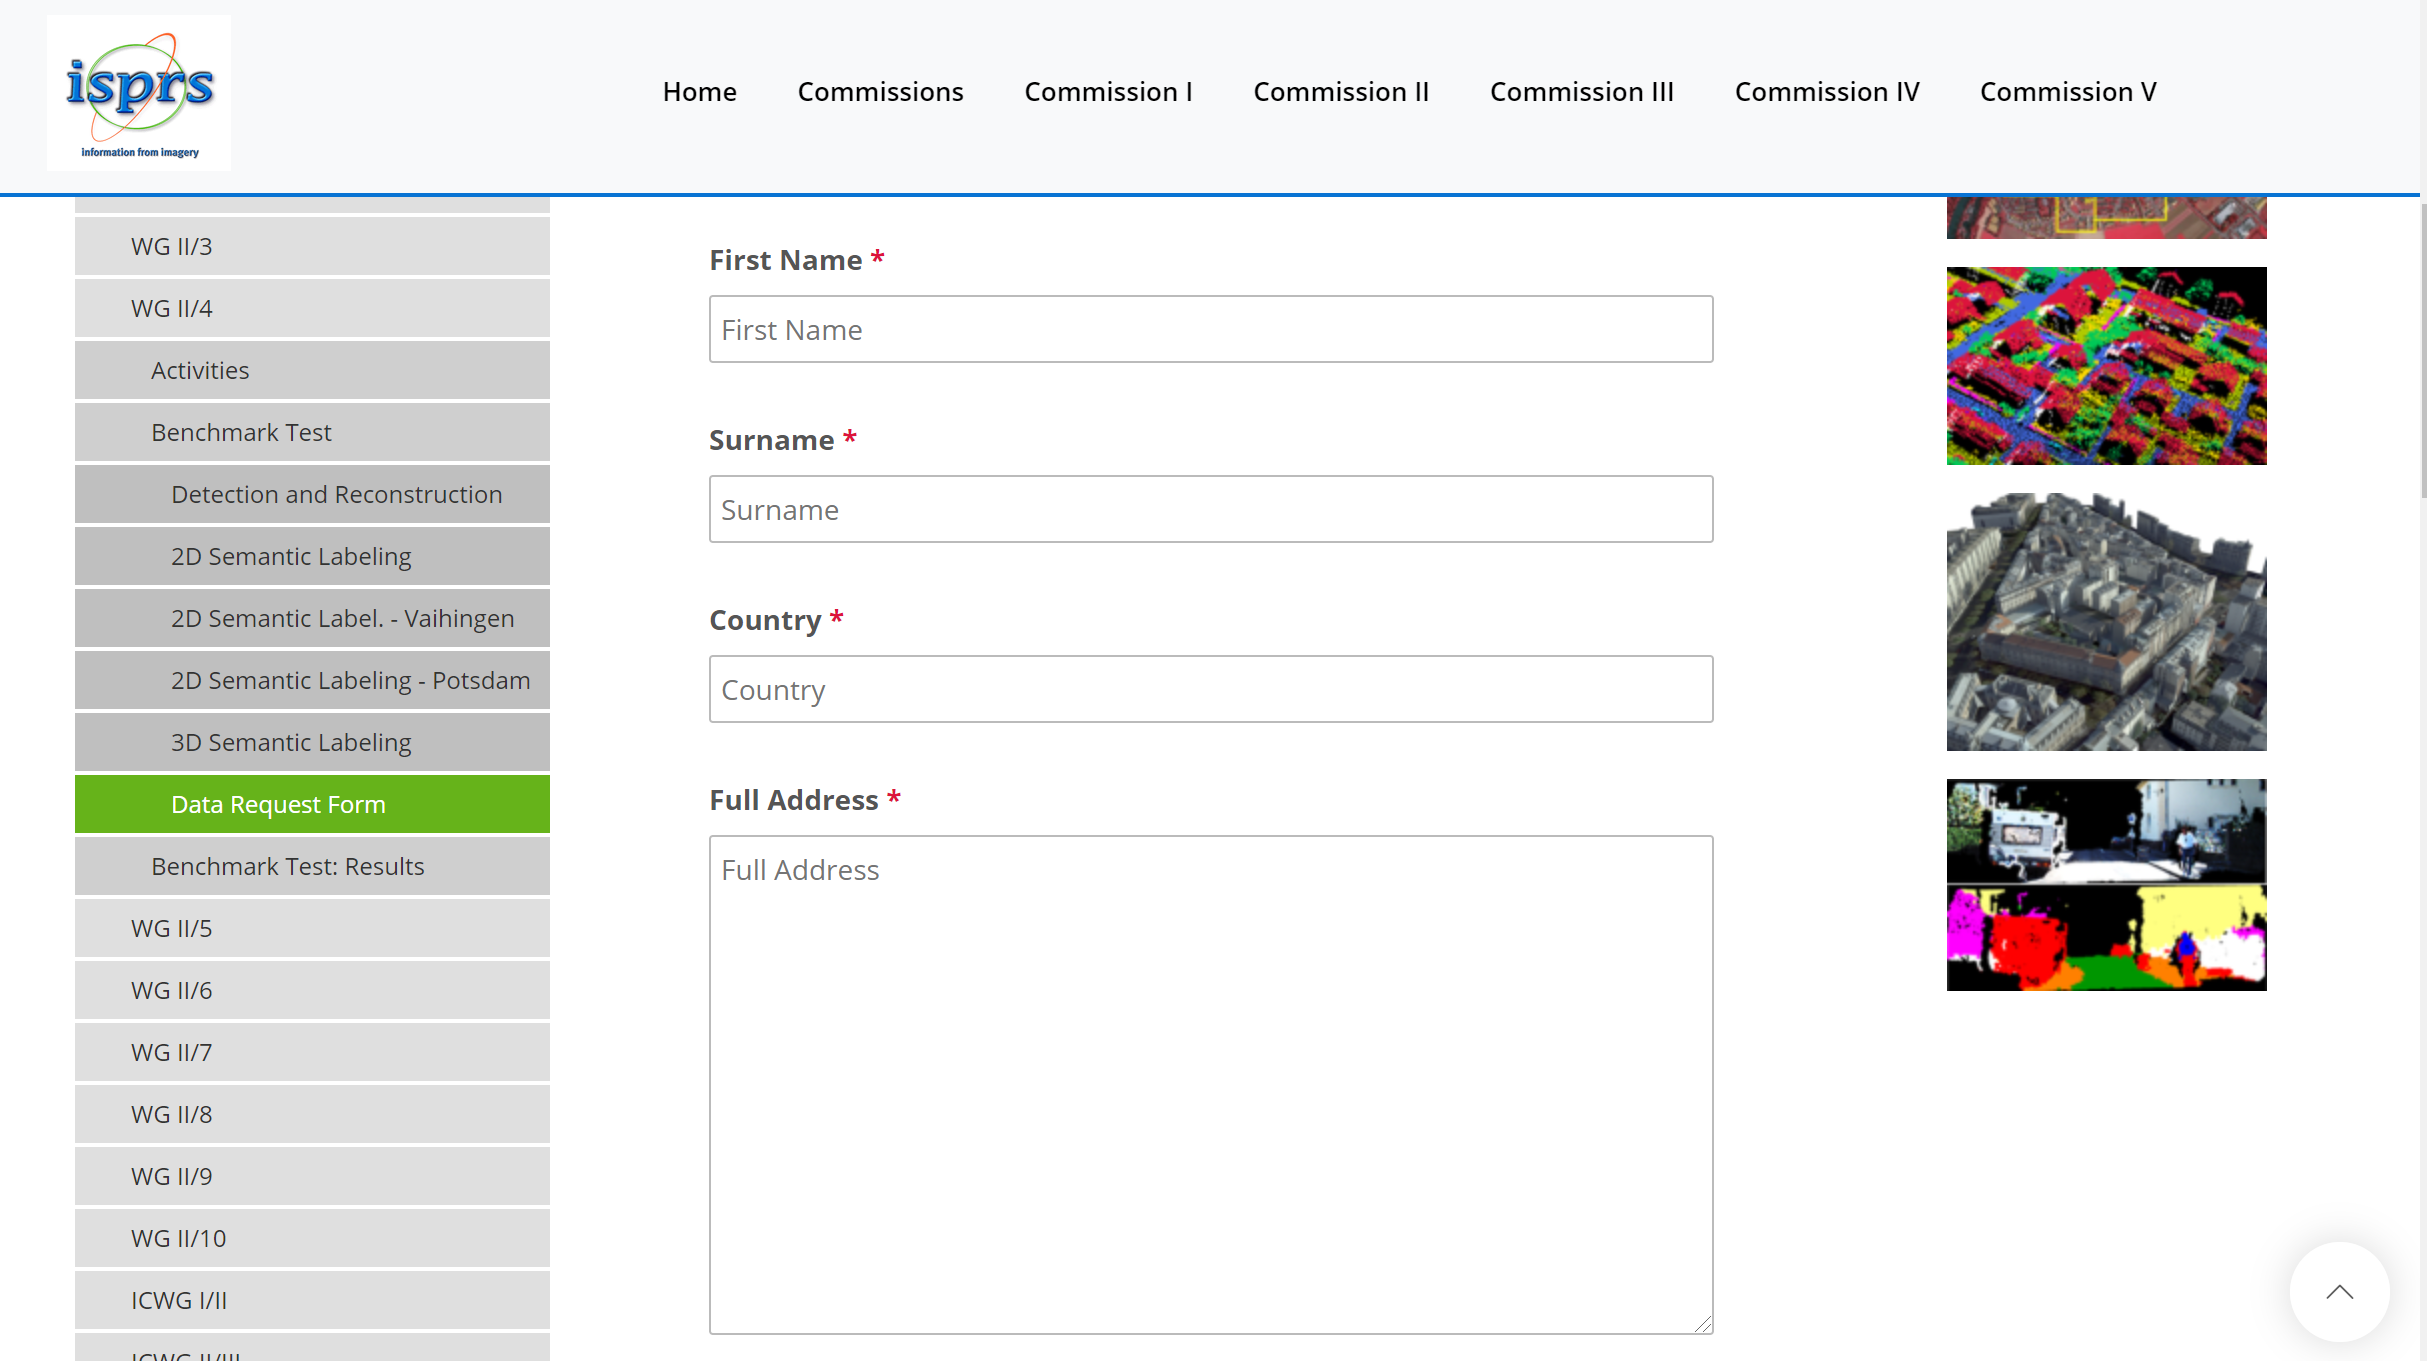
Task: Open the street scene segmentation thumbnail
Action: click(x=2106, y=884)
